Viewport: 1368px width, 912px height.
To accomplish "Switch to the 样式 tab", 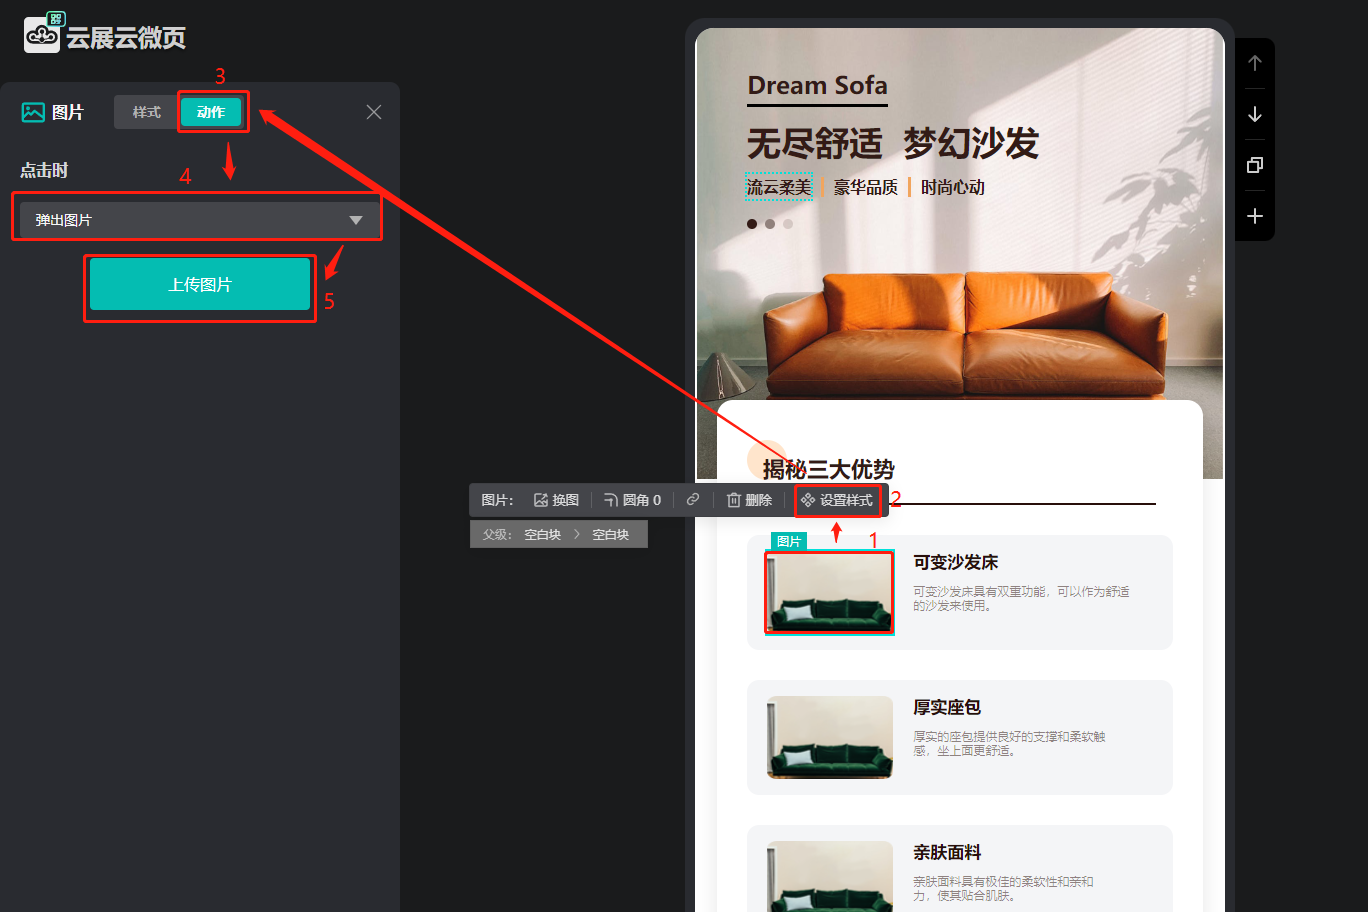I will point(146,112).
